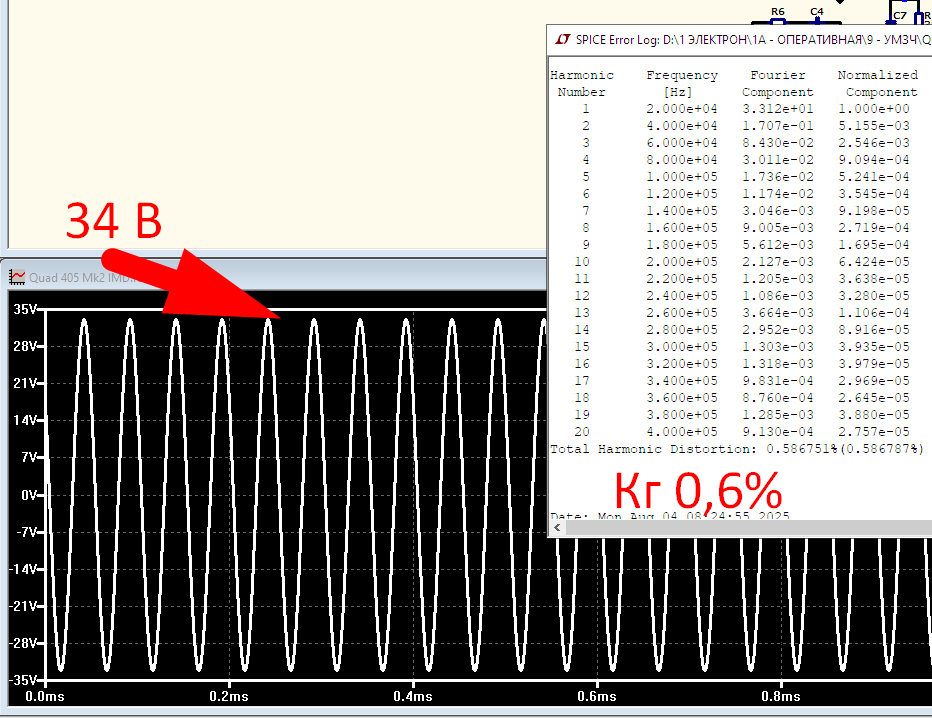Select the Total Harmonic Distortion line
Screen dimensions: 932x718
[x=736, y=449]
